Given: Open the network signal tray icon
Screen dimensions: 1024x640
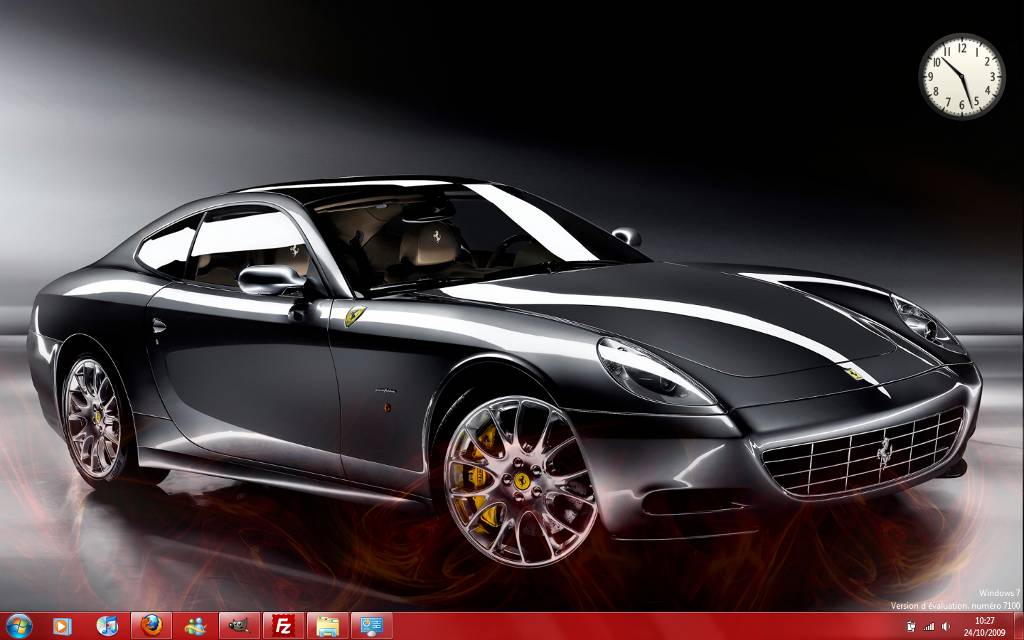Looking at the screenshot, I should point(929,627).
